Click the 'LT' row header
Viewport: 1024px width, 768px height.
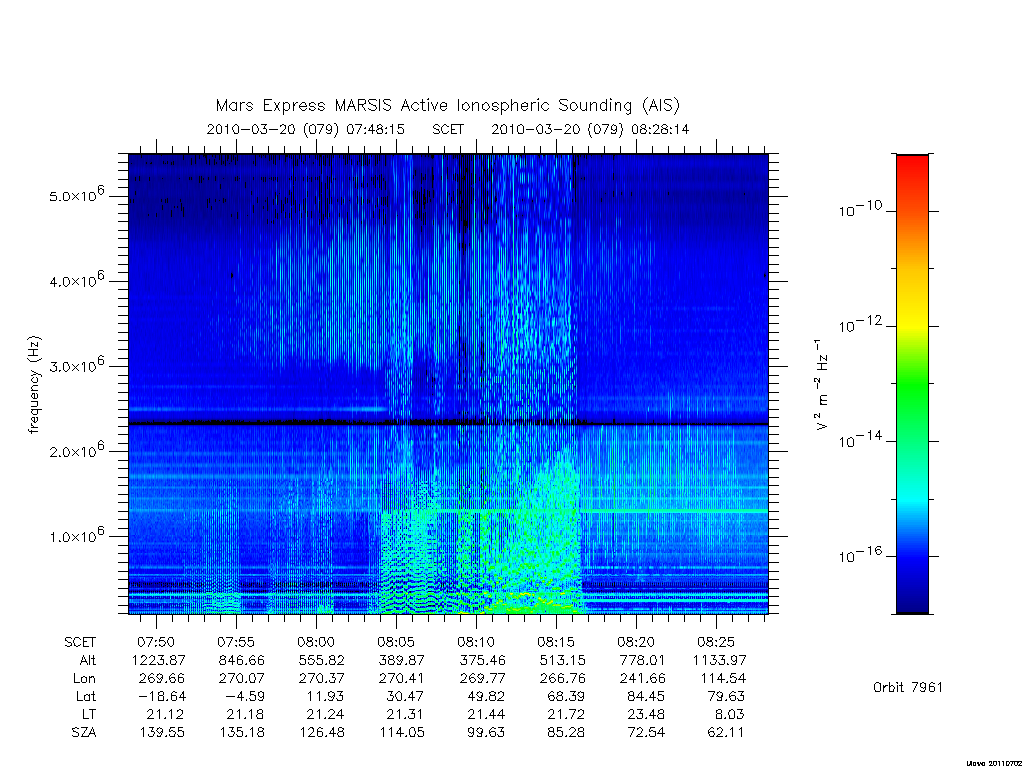coord(89,714)
